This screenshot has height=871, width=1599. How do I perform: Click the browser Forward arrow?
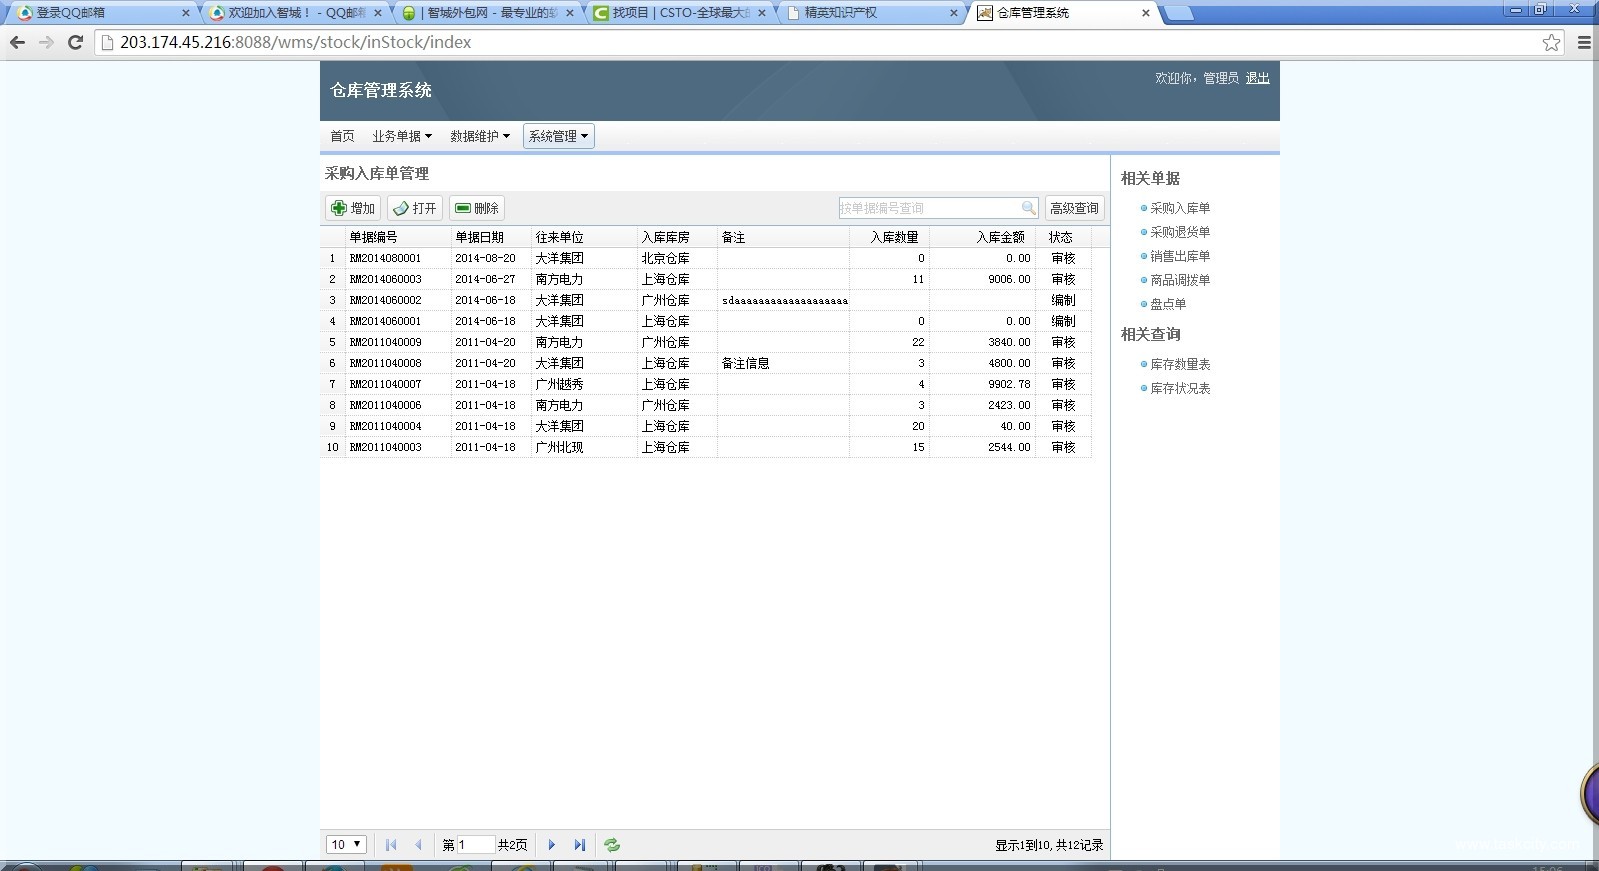[46, 42]
